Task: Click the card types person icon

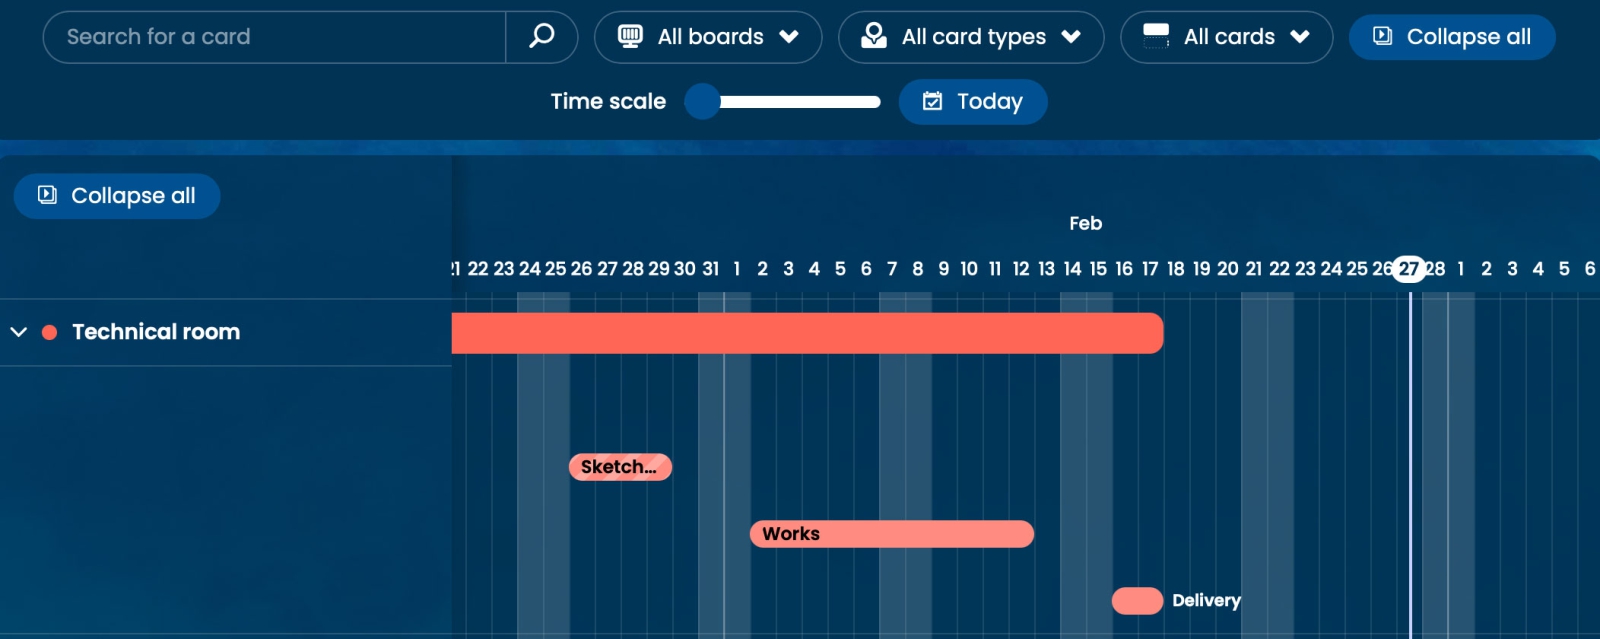Action: click(x=874, y=37)
